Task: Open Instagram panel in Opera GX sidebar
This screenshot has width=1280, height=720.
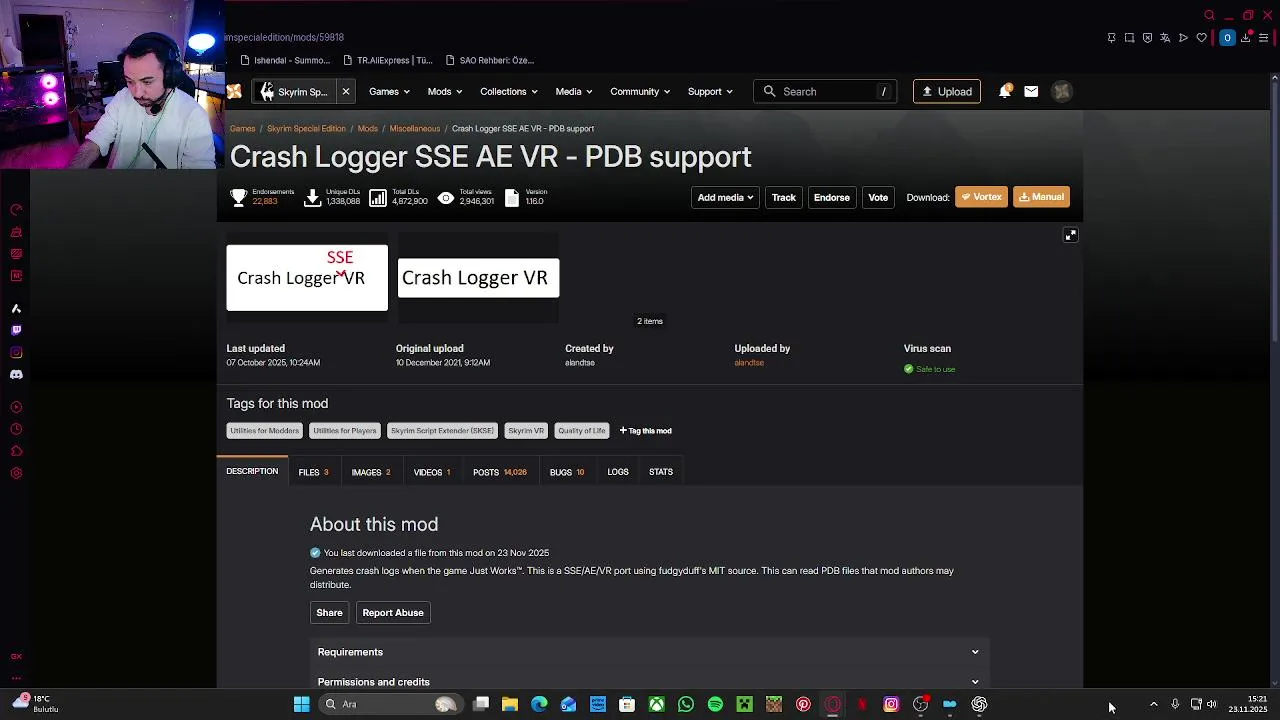Action: point(16,352)
